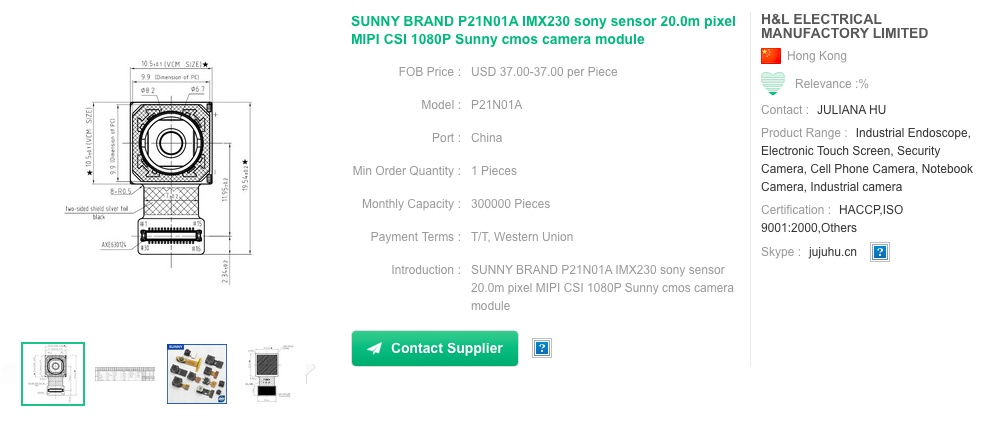Click the China flag icon
Image resolution: width=982 pixels, height=429 pixels.
click(x=771, y=56)
